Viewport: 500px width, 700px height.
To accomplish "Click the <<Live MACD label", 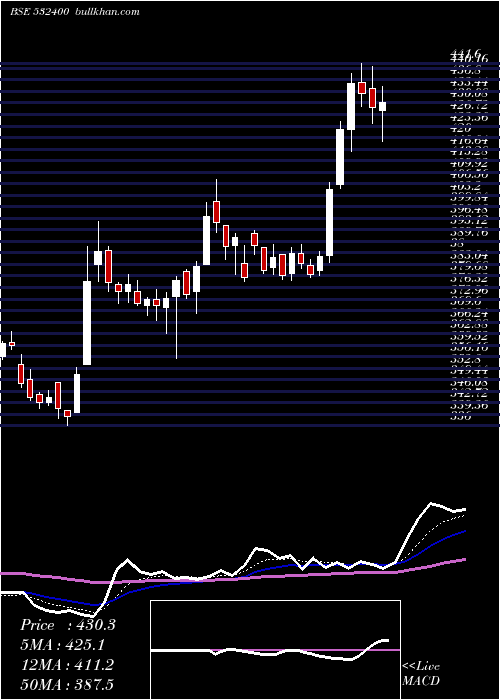I will click(x=421, y=674).
